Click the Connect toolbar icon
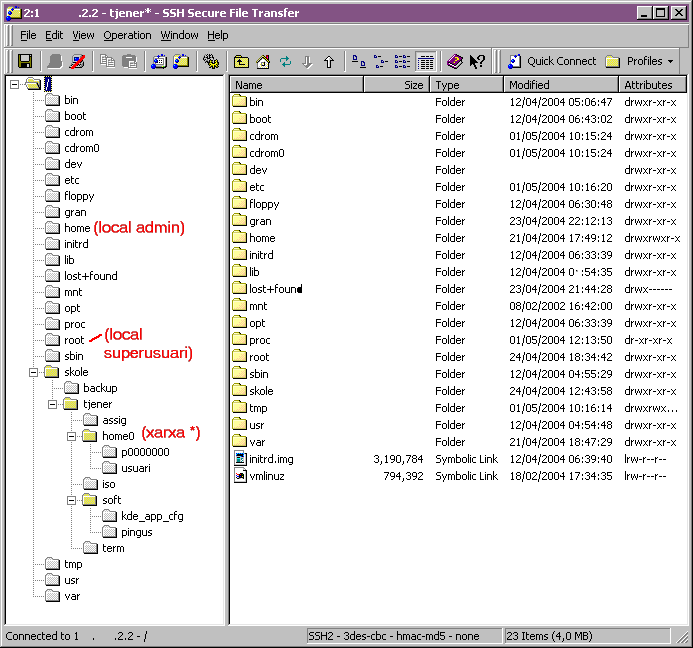 click(55, 61)
